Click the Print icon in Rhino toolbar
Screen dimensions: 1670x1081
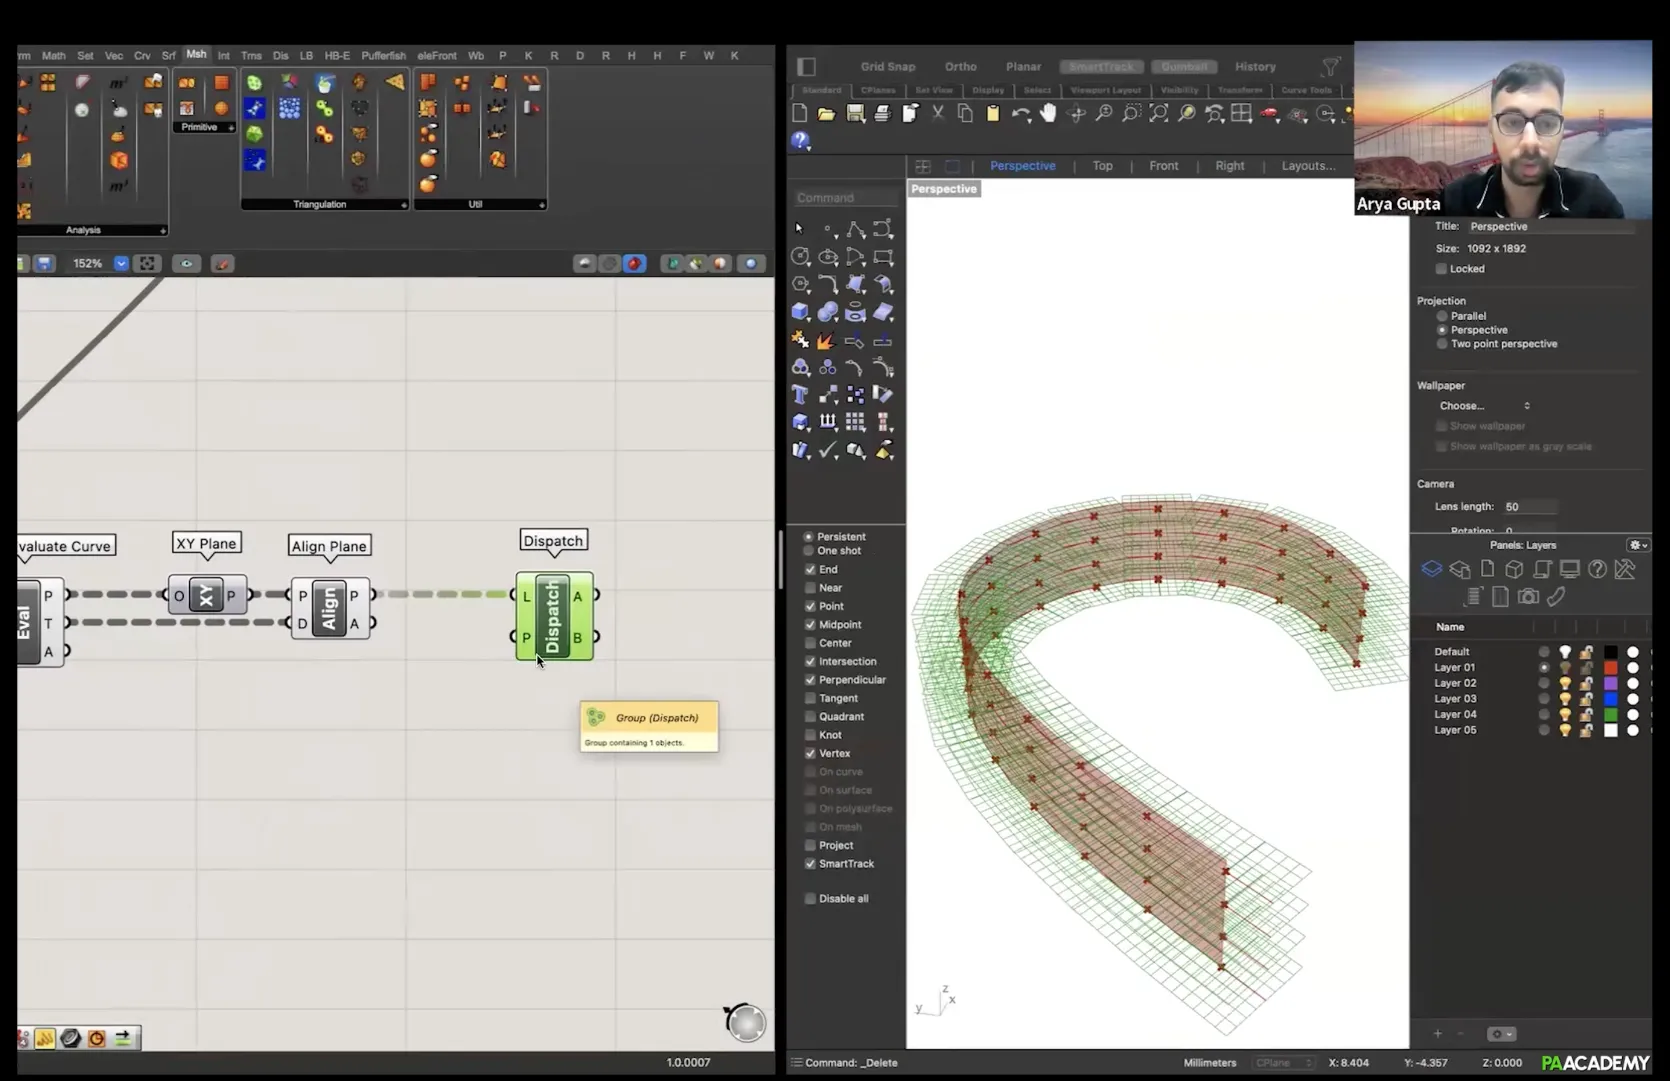pyautogui.click(x=882, y=114)
